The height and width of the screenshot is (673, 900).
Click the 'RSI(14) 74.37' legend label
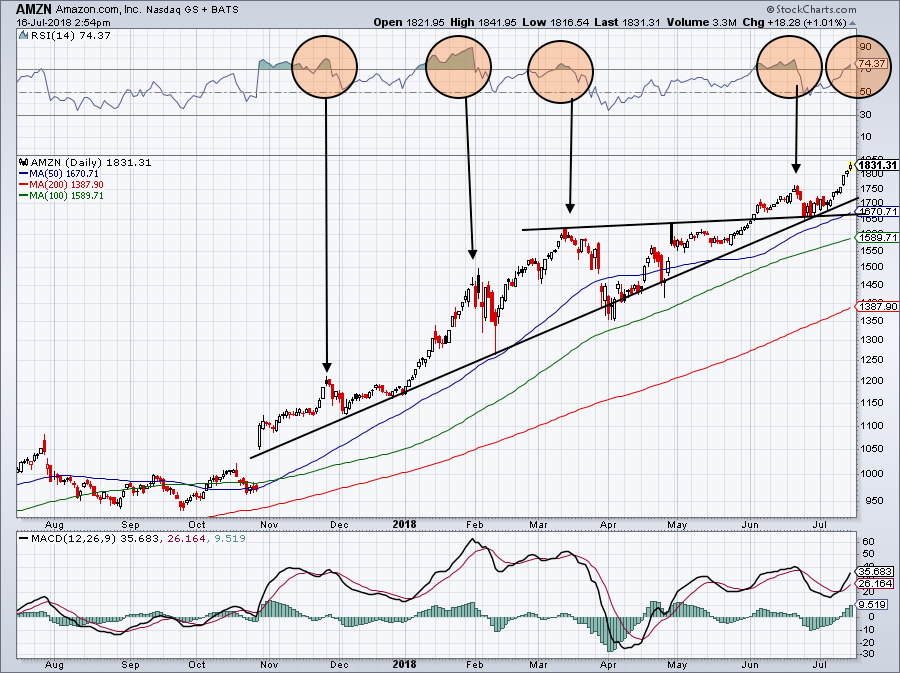[70, 35]
